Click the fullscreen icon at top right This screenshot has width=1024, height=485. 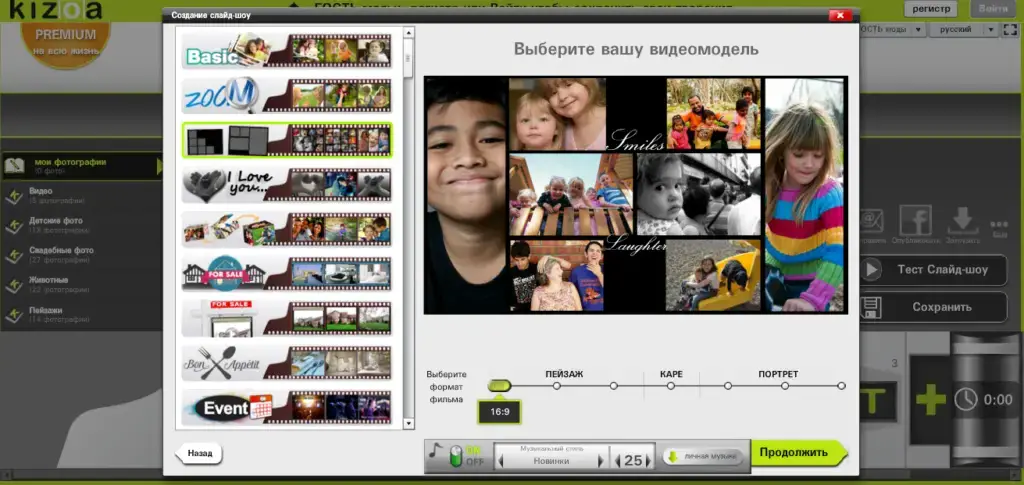pos(1000,223)
